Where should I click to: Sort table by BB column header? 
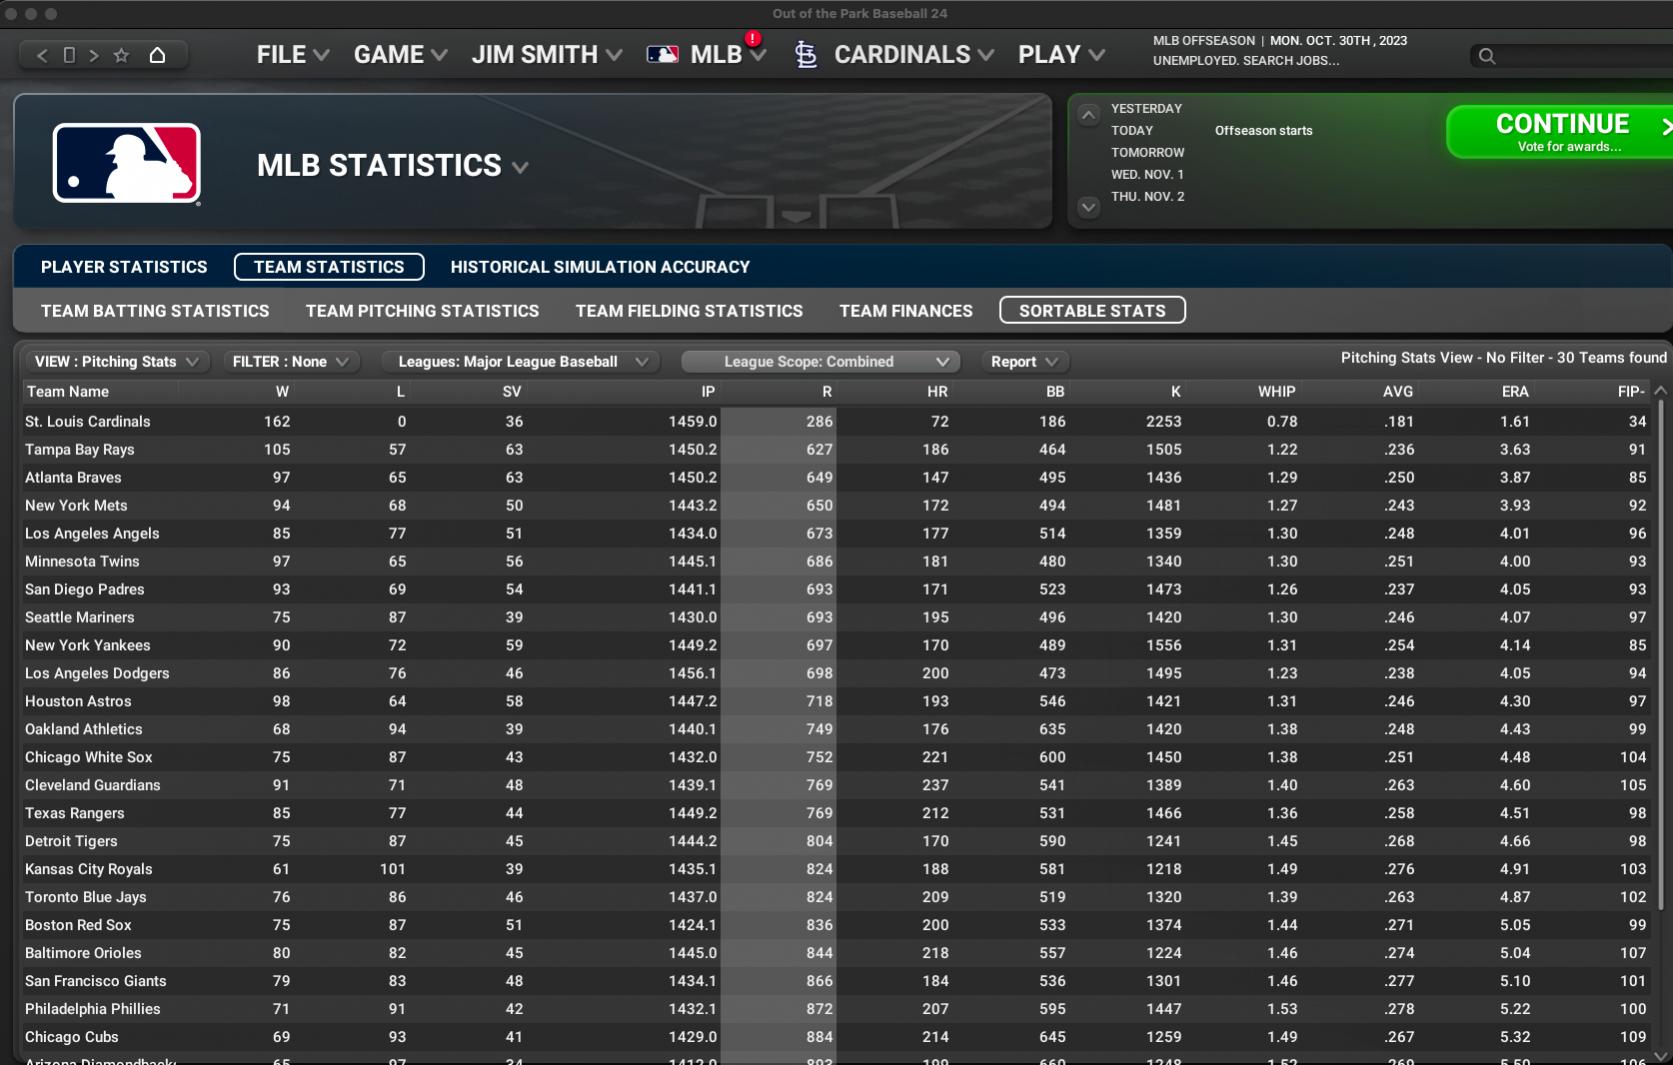1055,392
